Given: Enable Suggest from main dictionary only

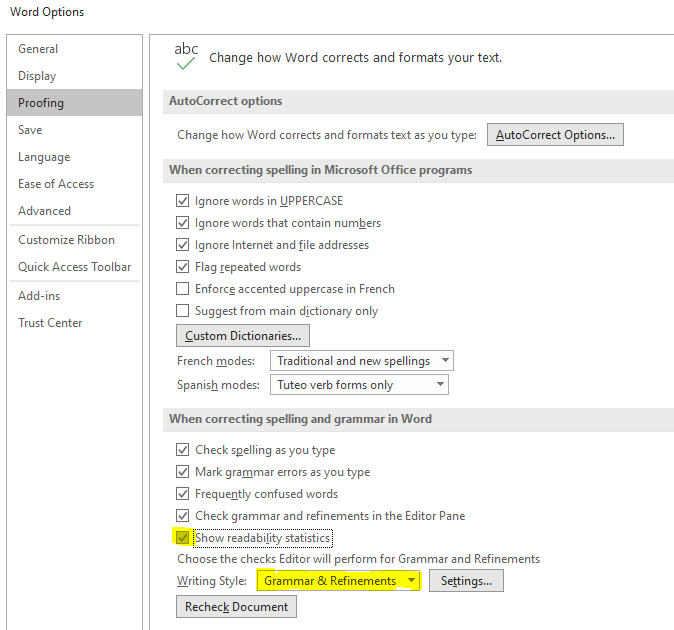Looking at the screenshot, I should [x=183, y=310].
